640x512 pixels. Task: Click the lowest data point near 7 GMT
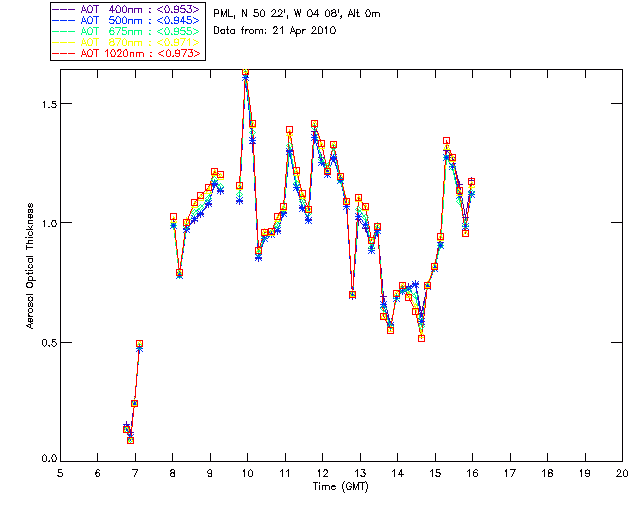130,440
